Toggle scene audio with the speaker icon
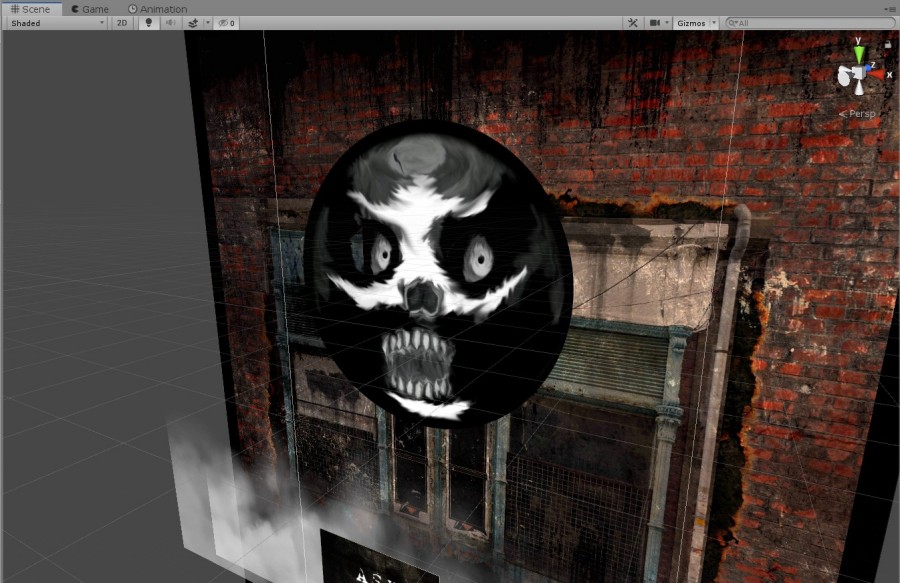The width and height of the screenshot is (900, 583). click(170, 23)
